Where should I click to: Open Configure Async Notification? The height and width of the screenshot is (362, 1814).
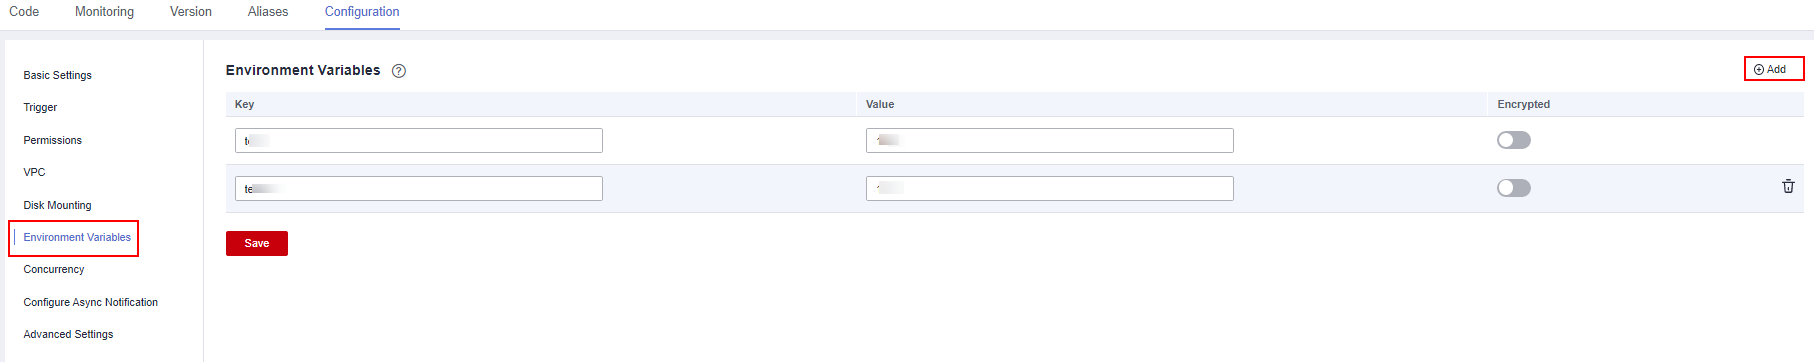tap(91, 302)
